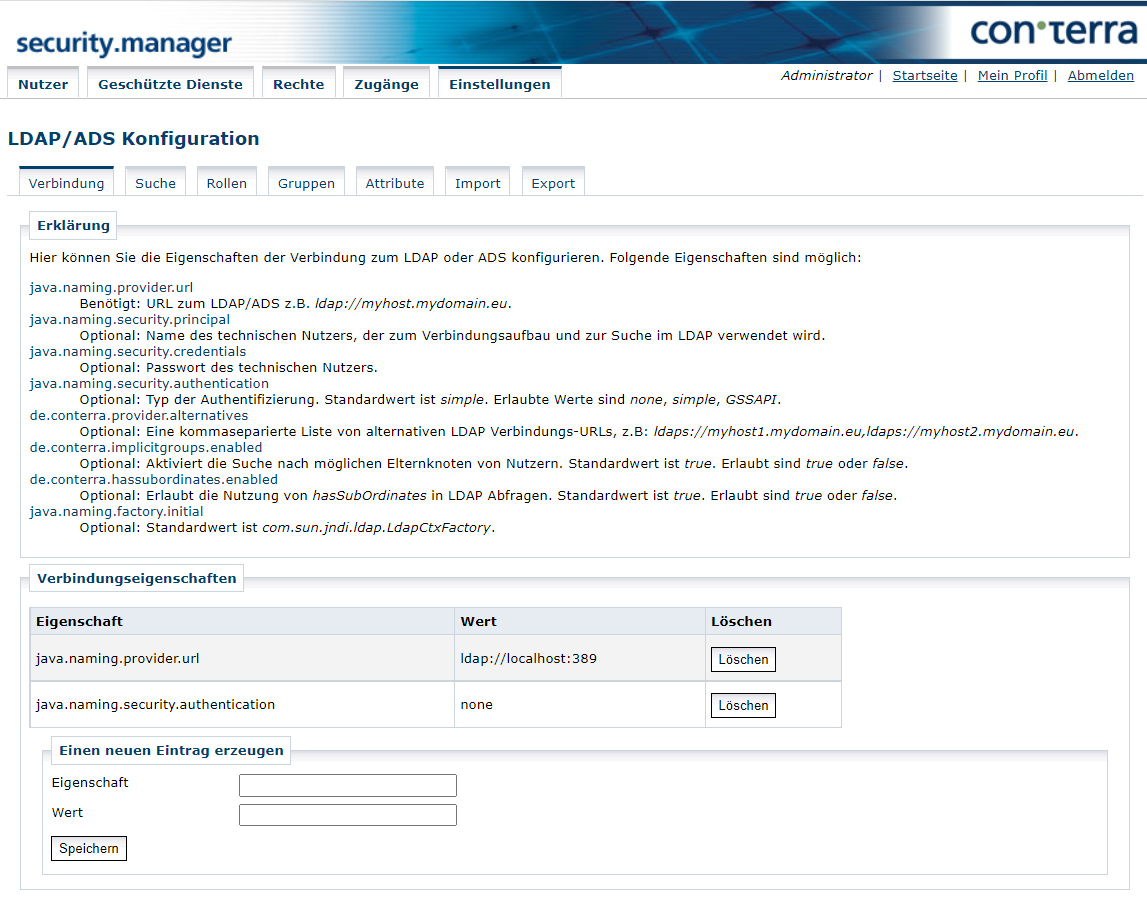Image resolution: width=1147 pixels, height=898 pixels.
Task: Open the Gruppen tab
Action: tap(306, 183)
